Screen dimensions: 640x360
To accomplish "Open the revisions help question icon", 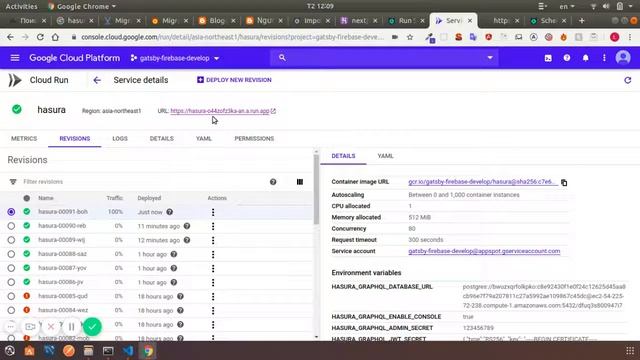I will (273, 182).
